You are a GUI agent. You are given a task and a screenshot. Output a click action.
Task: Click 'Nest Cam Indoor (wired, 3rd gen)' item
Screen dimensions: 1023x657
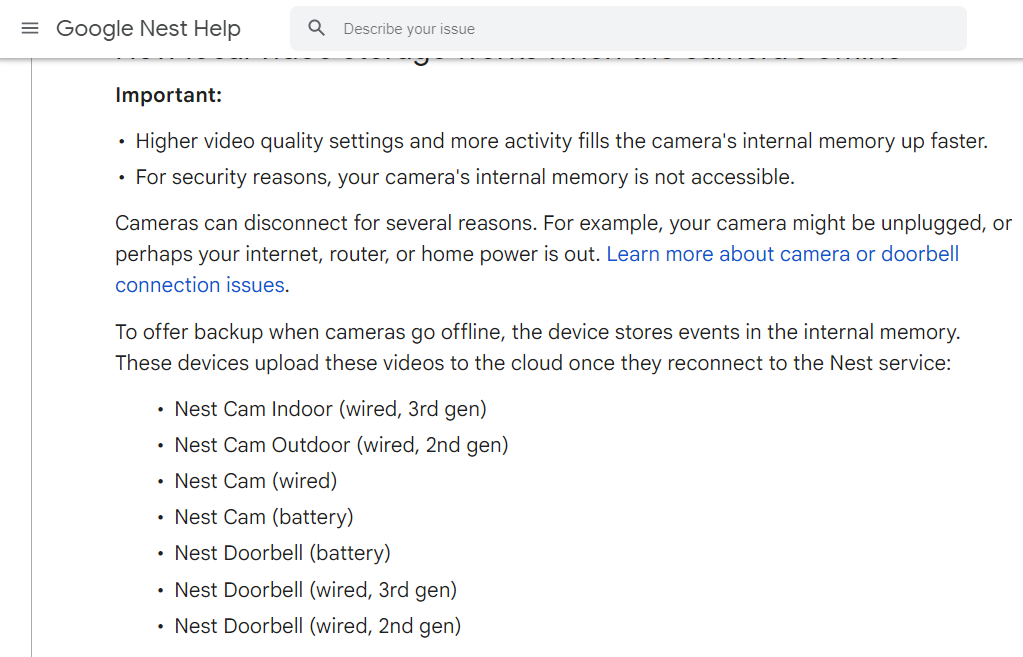330,409
